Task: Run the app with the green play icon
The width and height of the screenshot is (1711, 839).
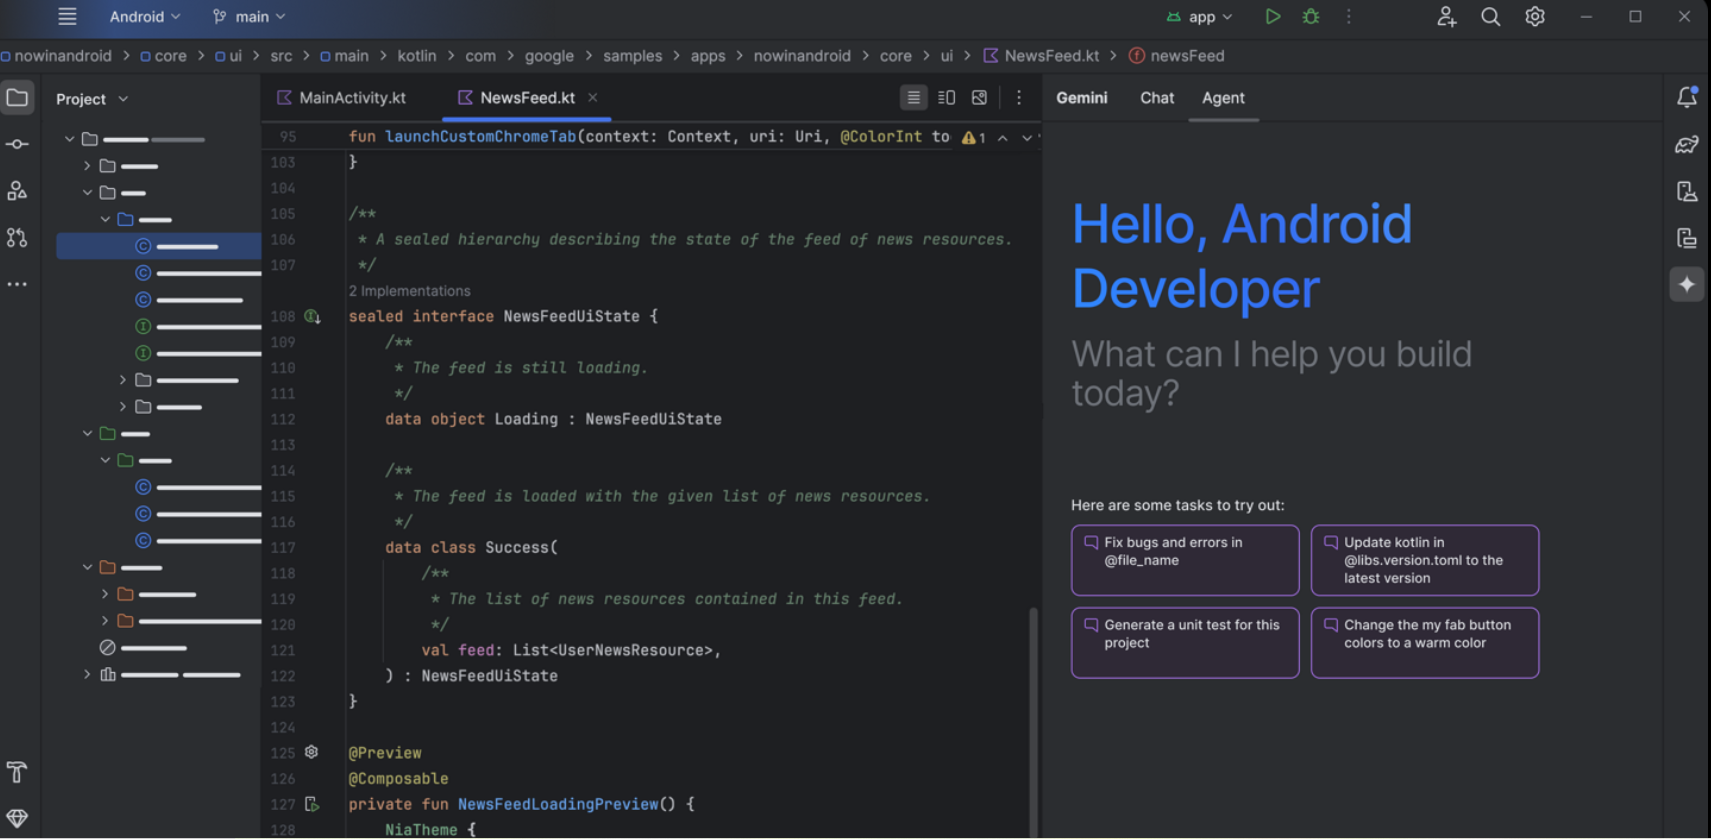Action: point(1272,16)
